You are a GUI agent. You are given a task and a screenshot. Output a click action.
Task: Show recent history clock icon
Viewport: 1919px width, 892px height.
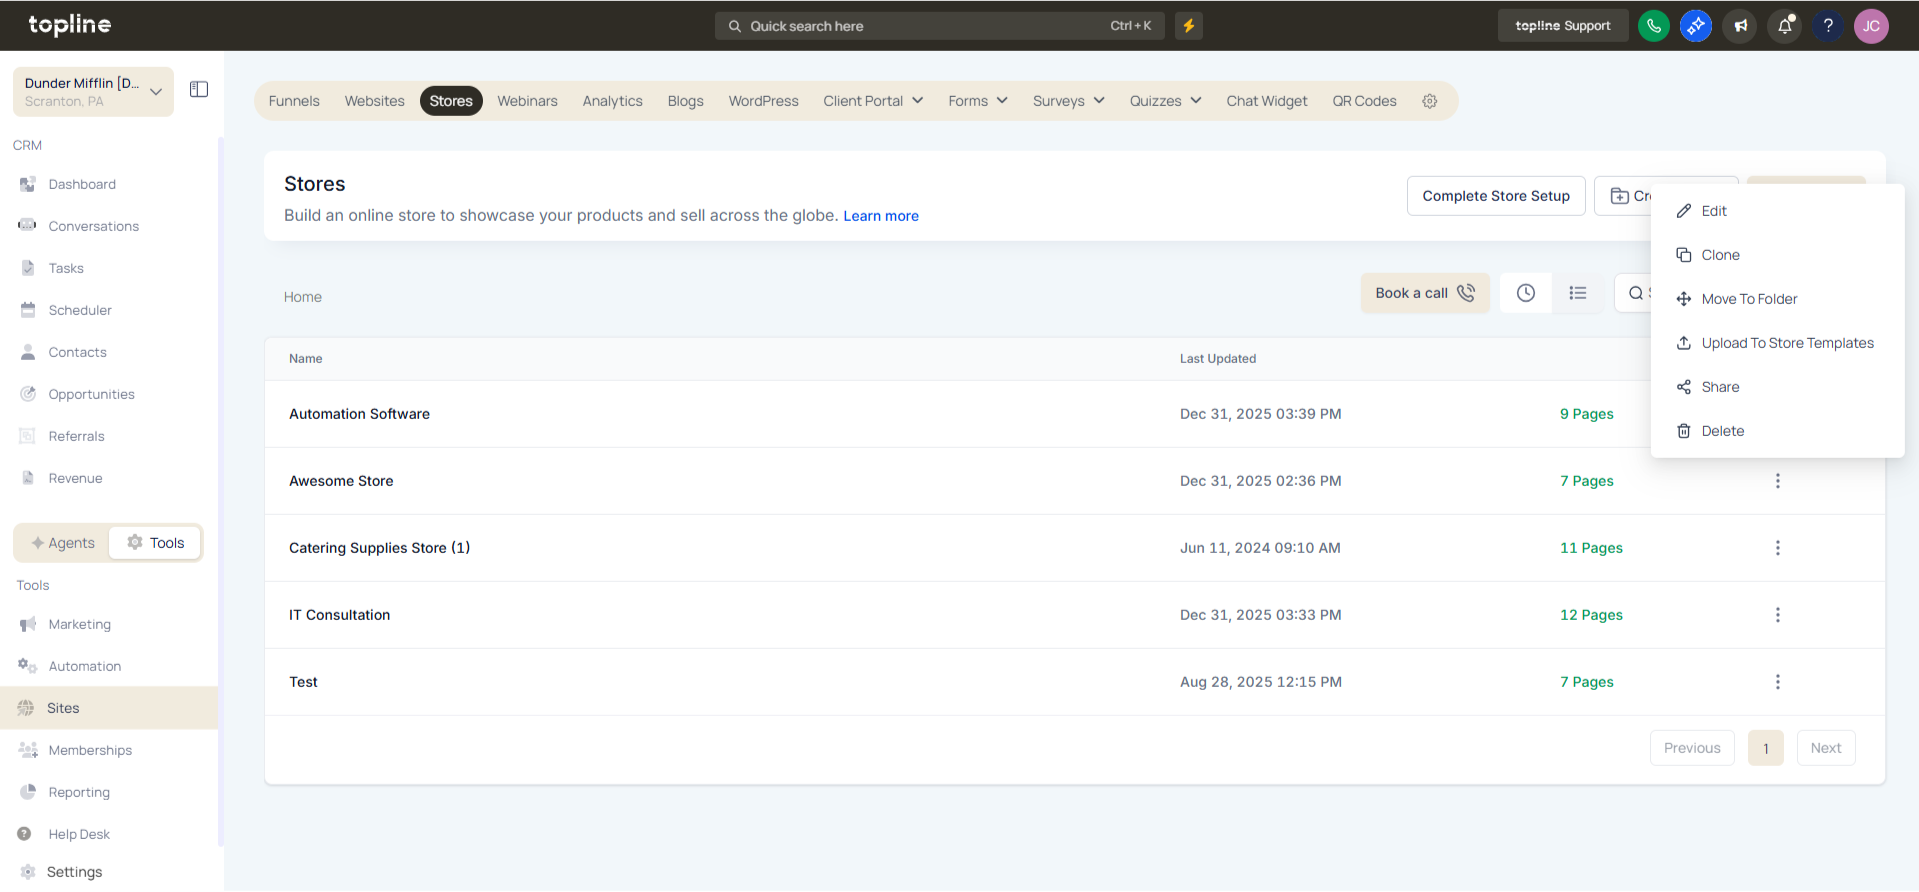[1526, 293]
